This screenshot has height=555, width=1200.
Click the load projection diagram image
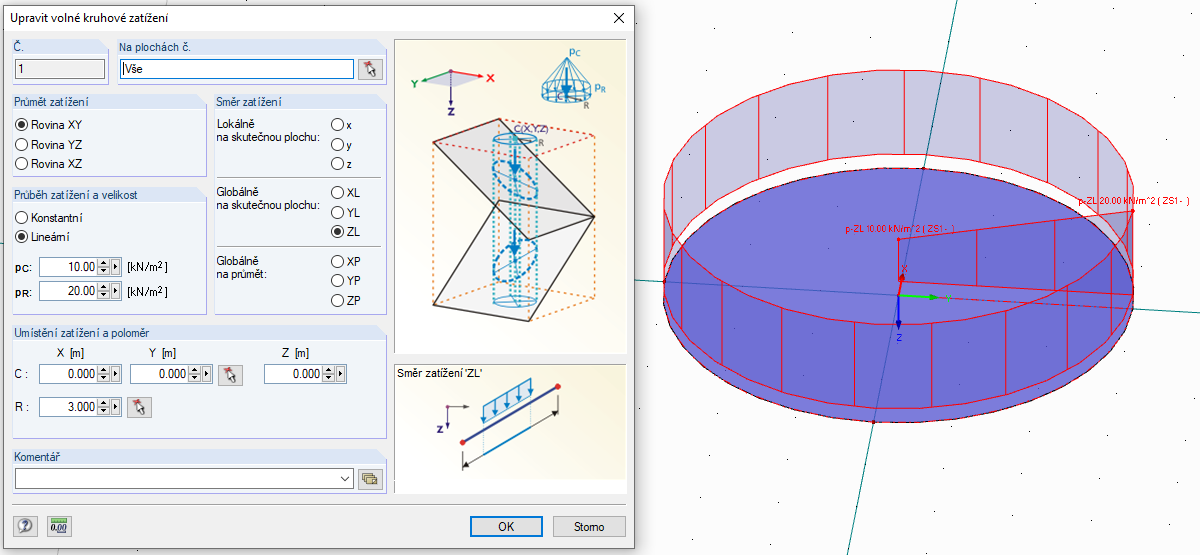pos(510,197)
